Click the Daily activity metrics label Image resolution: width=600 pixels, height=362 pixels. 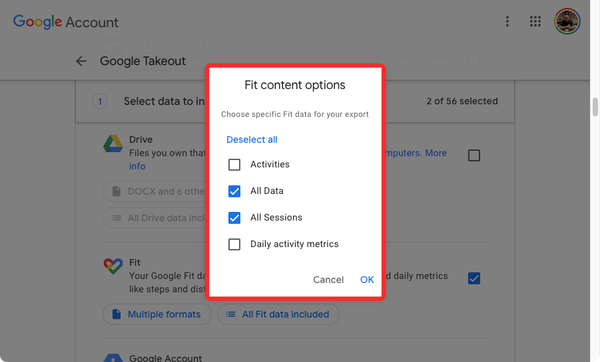(x=294, y=244)
